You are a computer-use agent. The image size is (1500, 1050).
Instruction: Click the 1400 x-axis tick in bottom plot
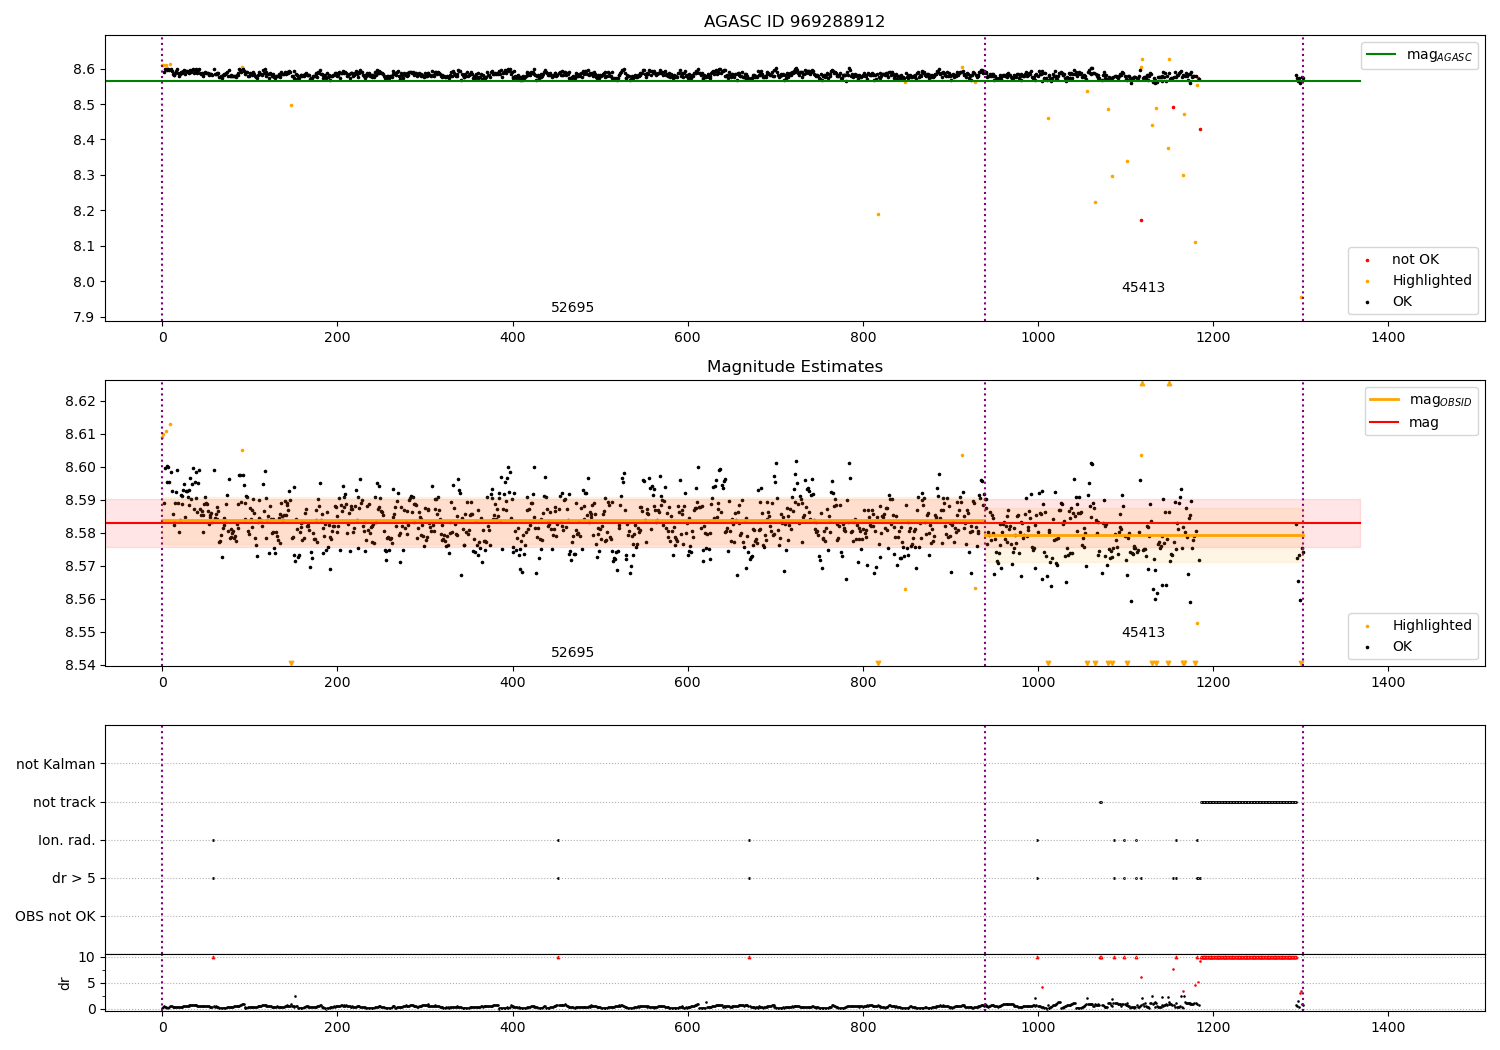click(x=1388, y=1027)
